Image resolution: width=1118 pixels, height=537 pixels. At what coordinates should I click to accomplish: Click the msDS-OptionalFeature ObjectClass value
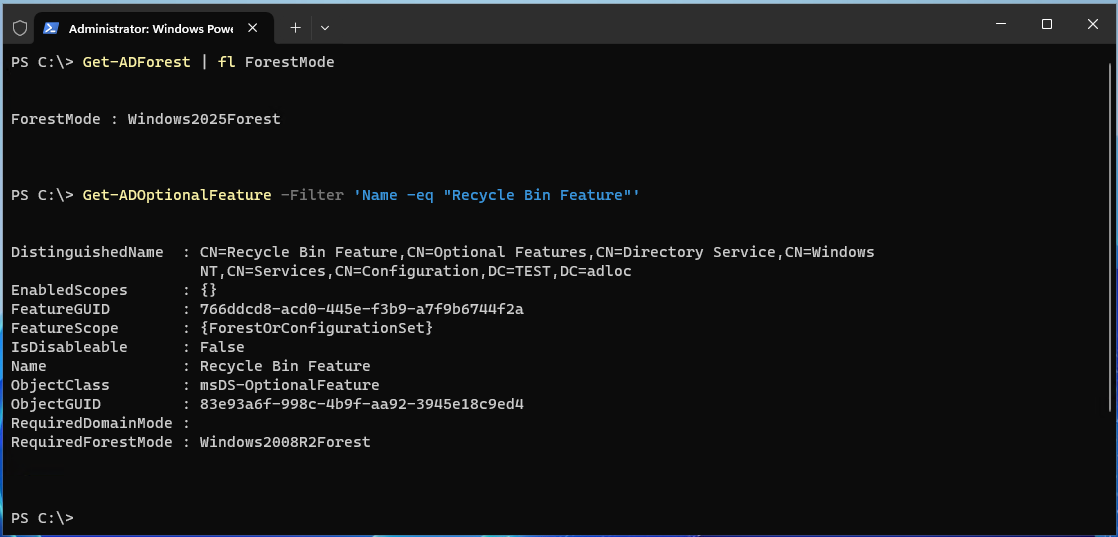point(289,385)
